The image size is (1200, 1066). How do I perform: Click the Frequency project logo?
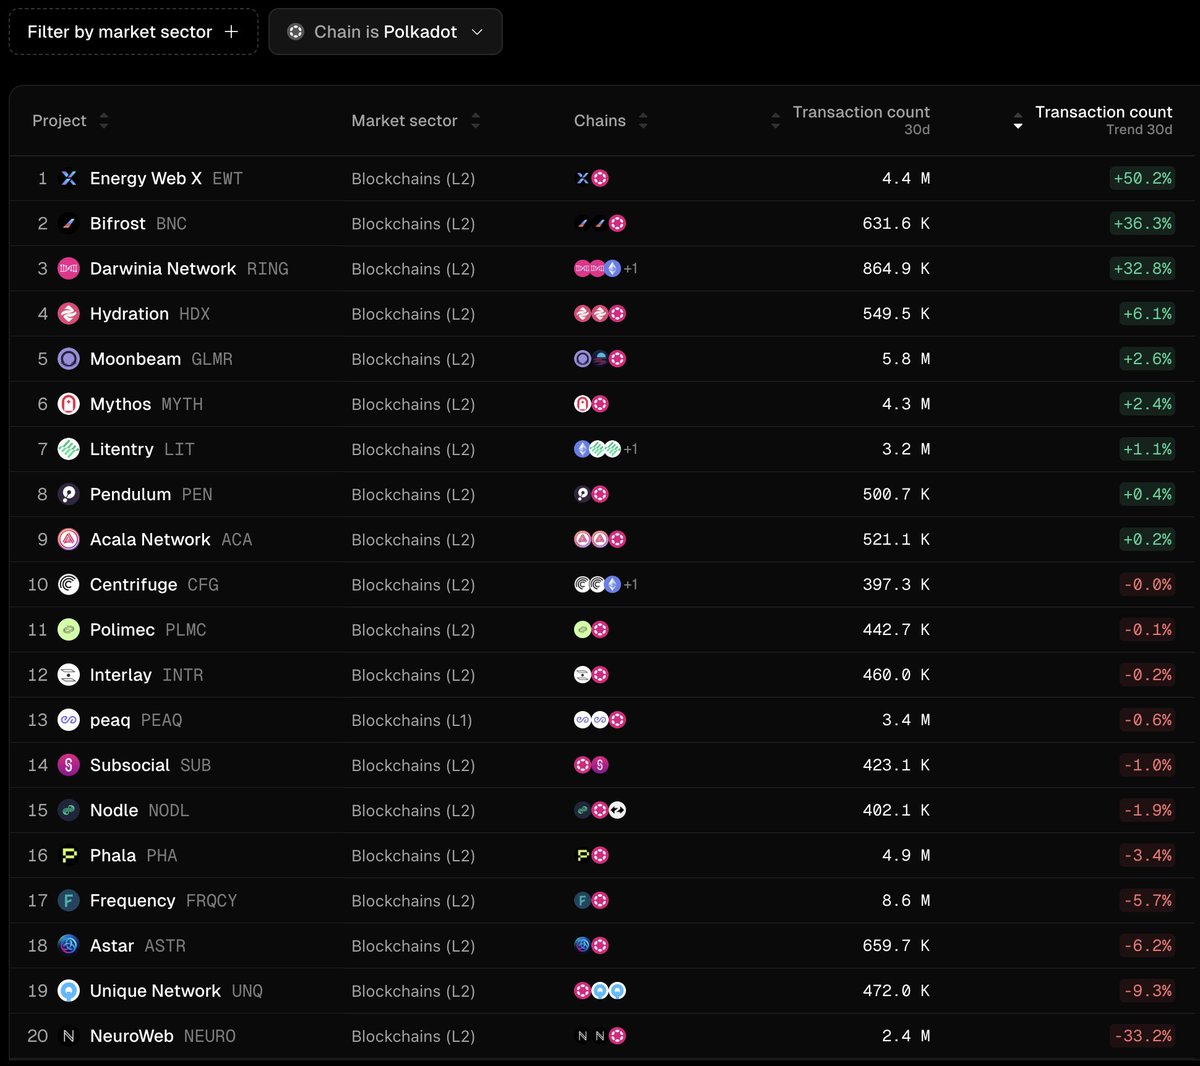point(68,900)
